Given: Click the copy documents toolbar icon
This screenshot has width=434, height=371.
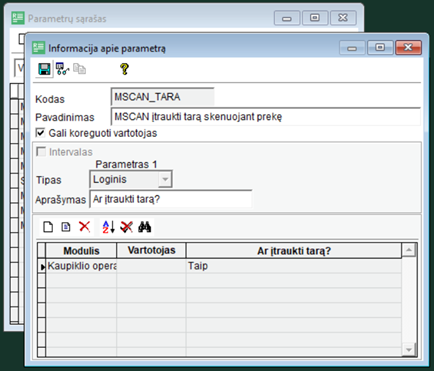Looking at the screenshot, I should [x=79, y=69].
